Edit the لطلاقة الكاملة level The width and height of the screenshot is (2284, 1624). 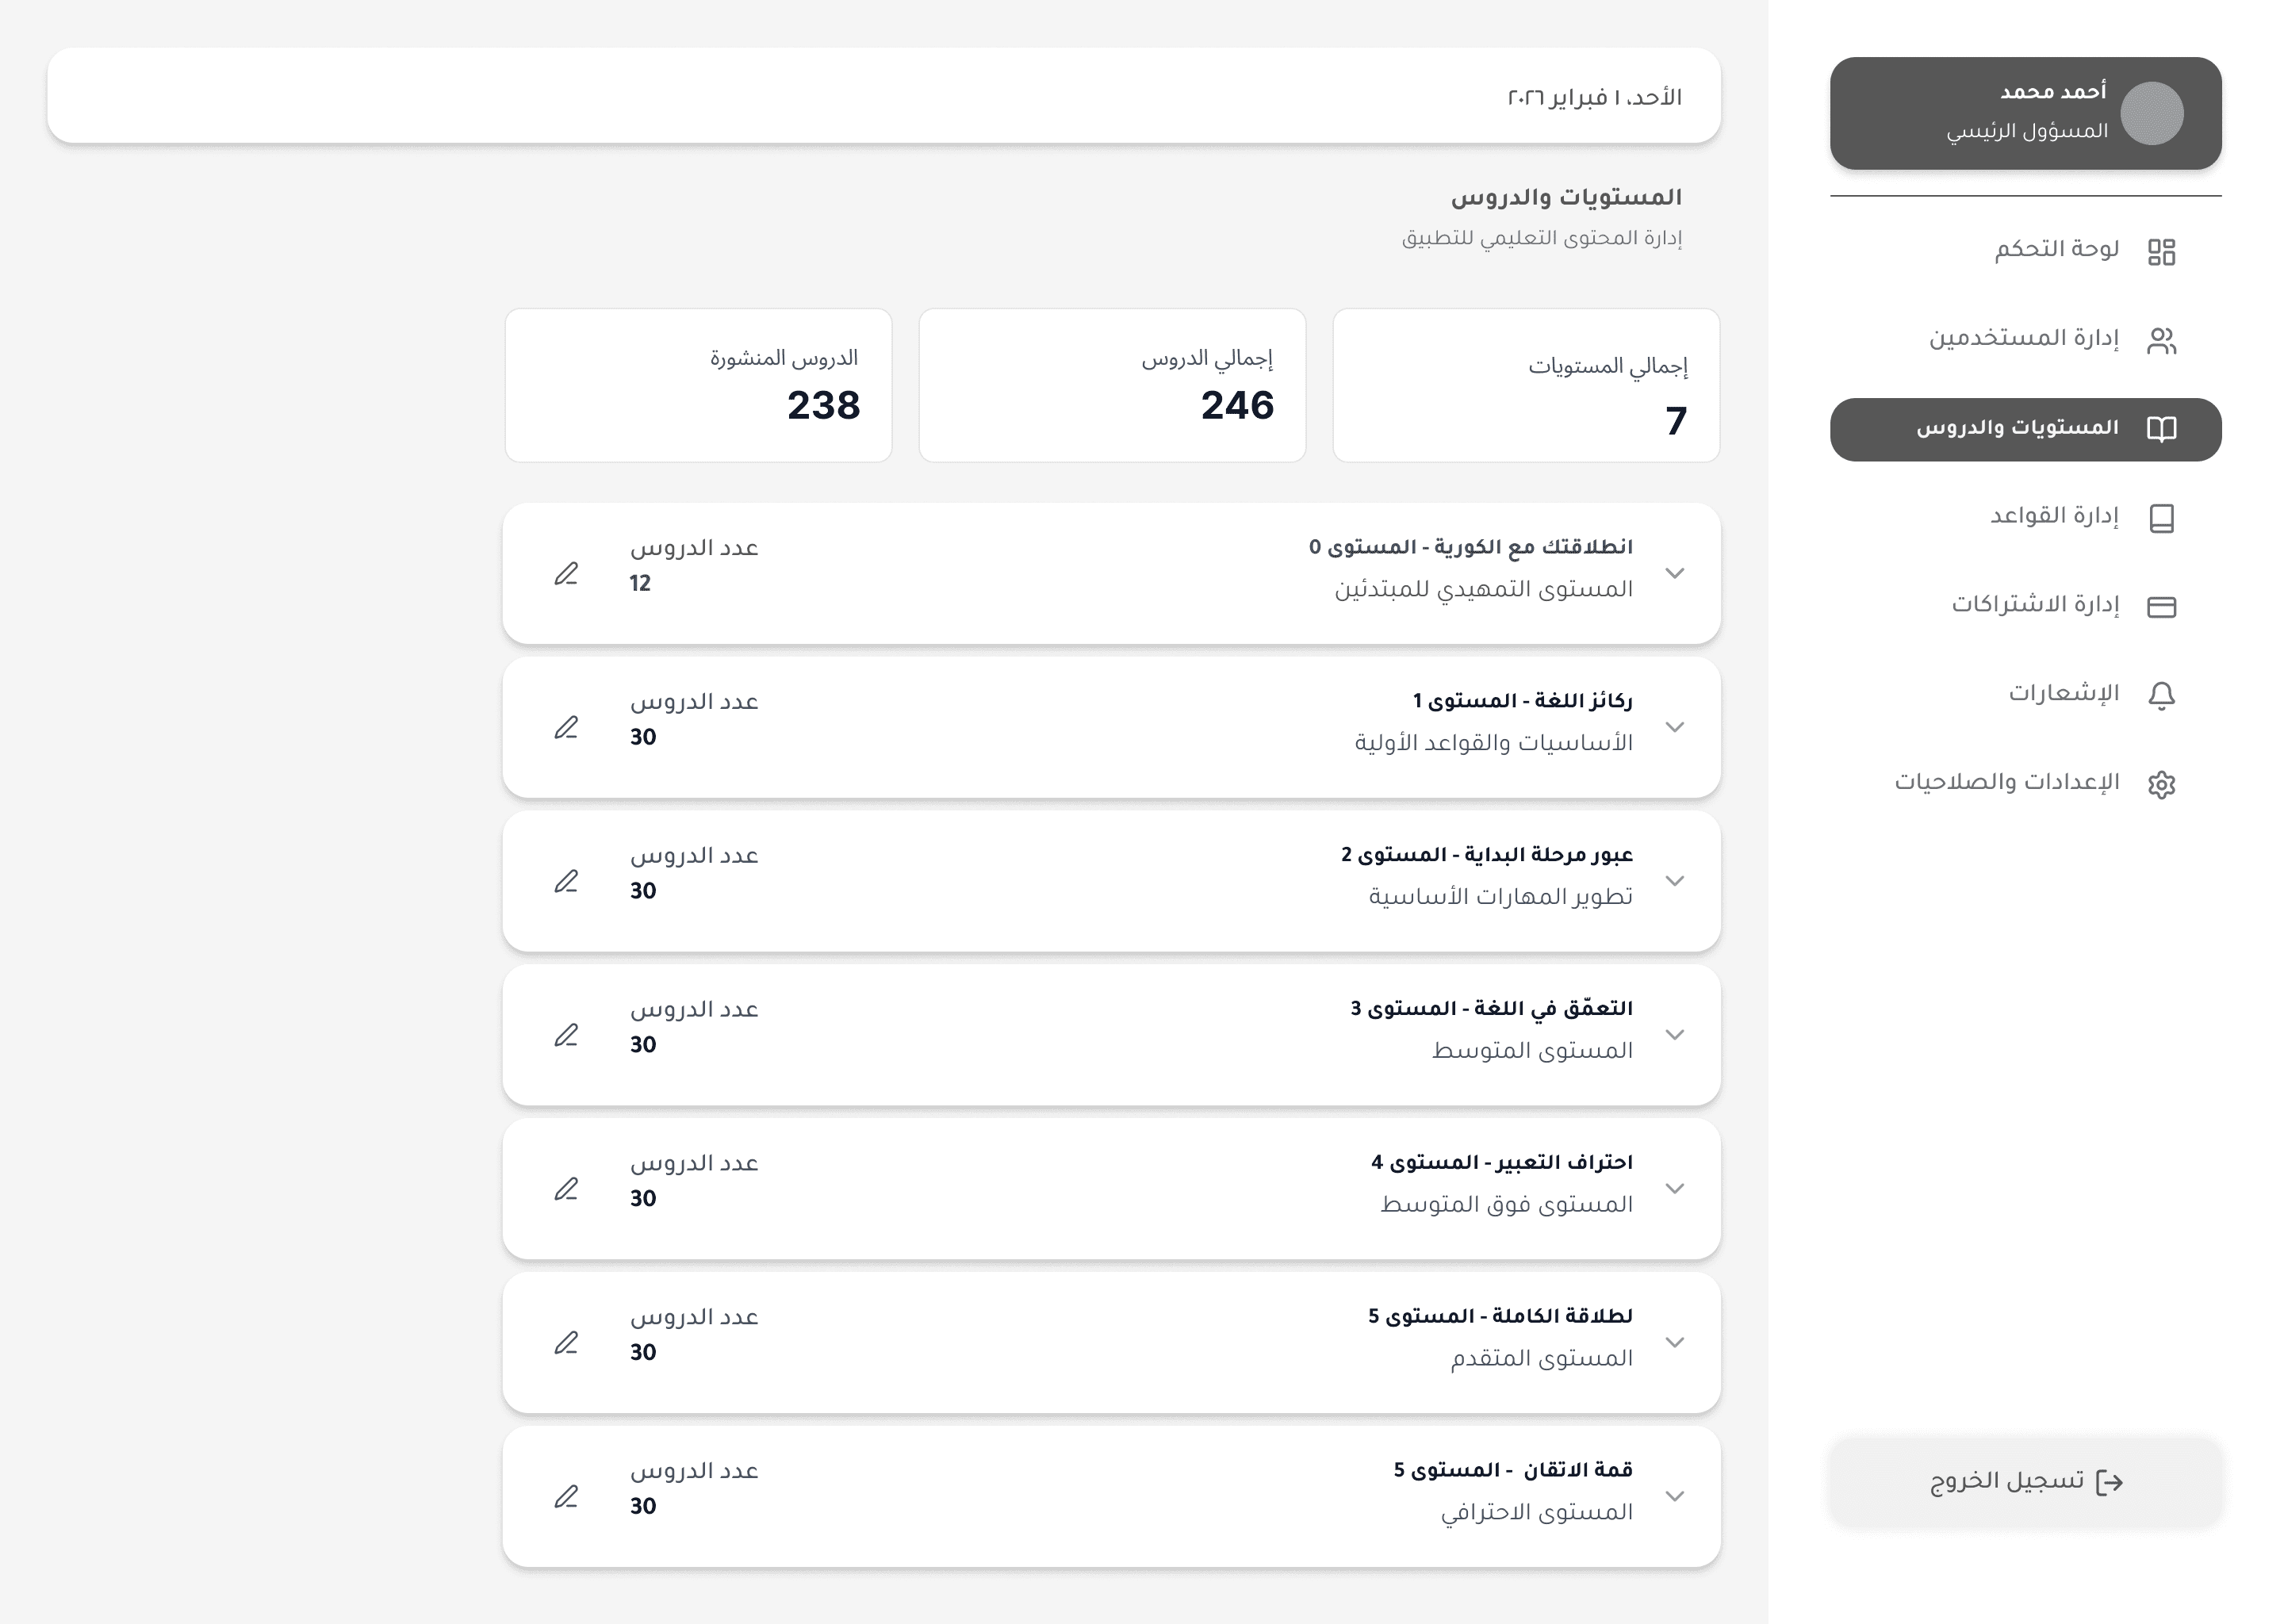566,1343
